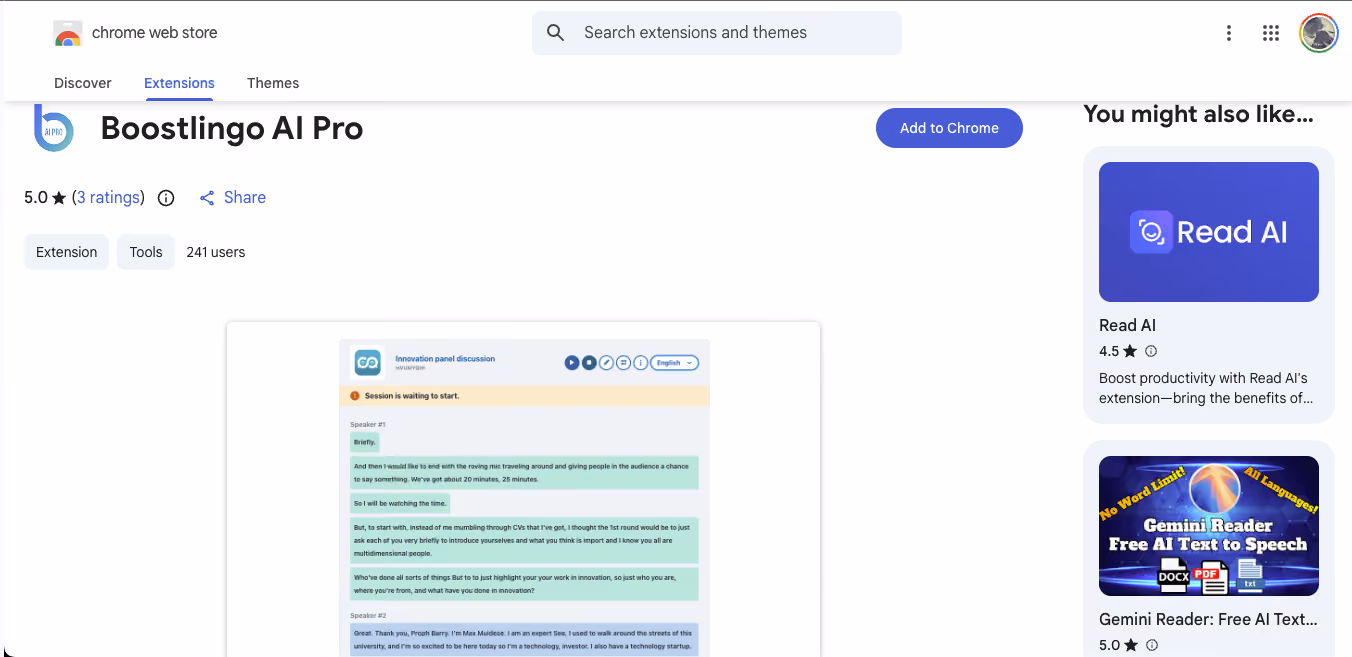The image size is (1352, 657).
Task: Click the Gemini Reader thumbnail image
Action: (1209, 526)
